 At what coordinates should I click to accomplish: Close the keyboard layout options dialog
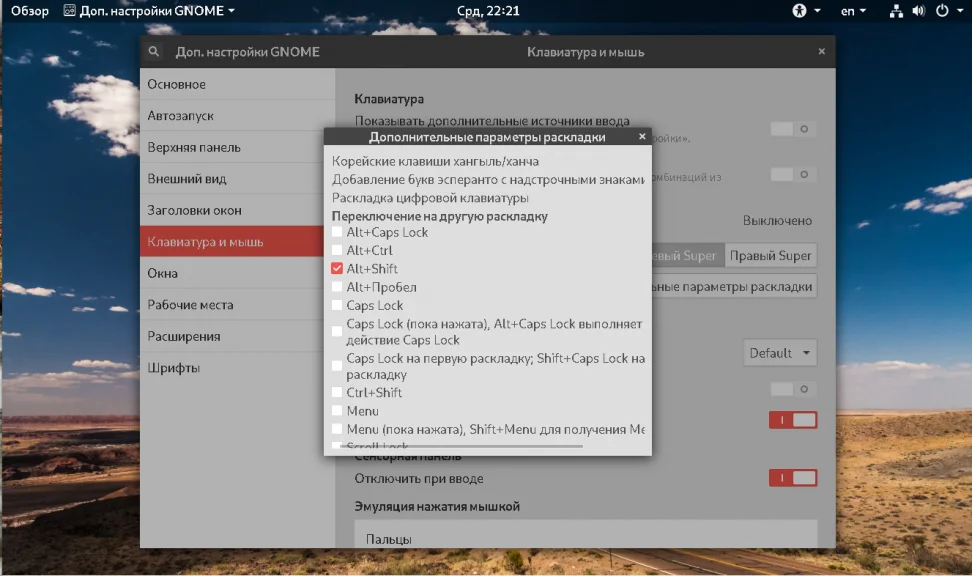click(x=642, y=136)
